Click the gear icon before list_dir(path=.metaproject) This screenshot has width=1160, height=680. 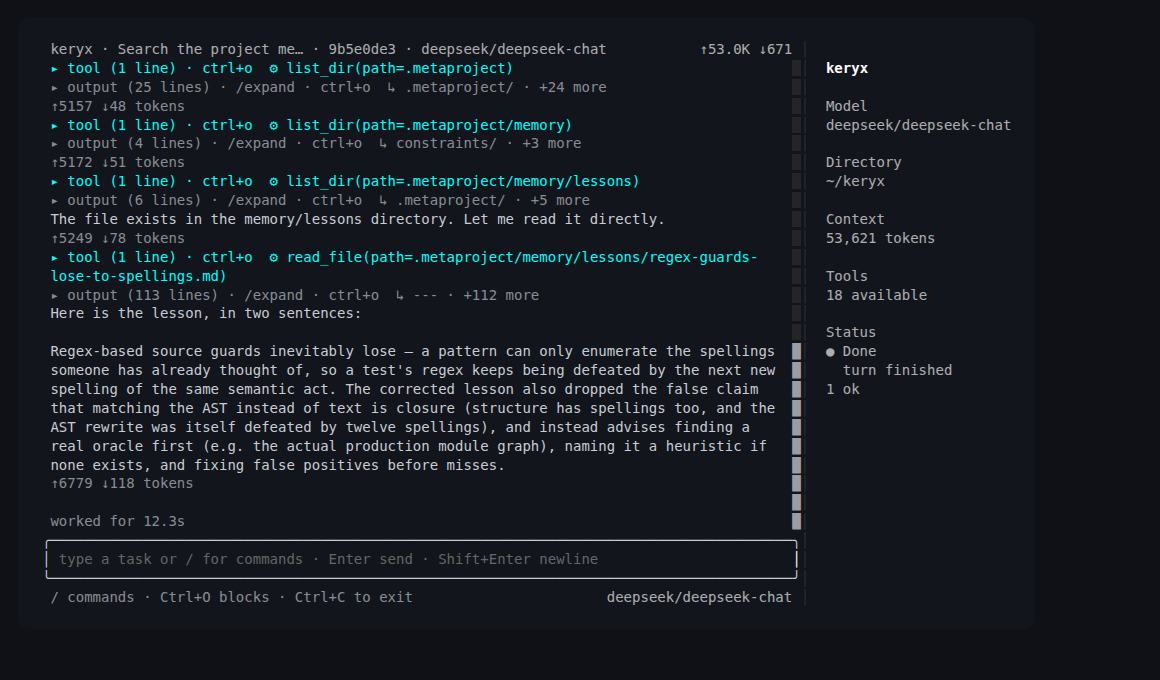[x=273, y=68]
